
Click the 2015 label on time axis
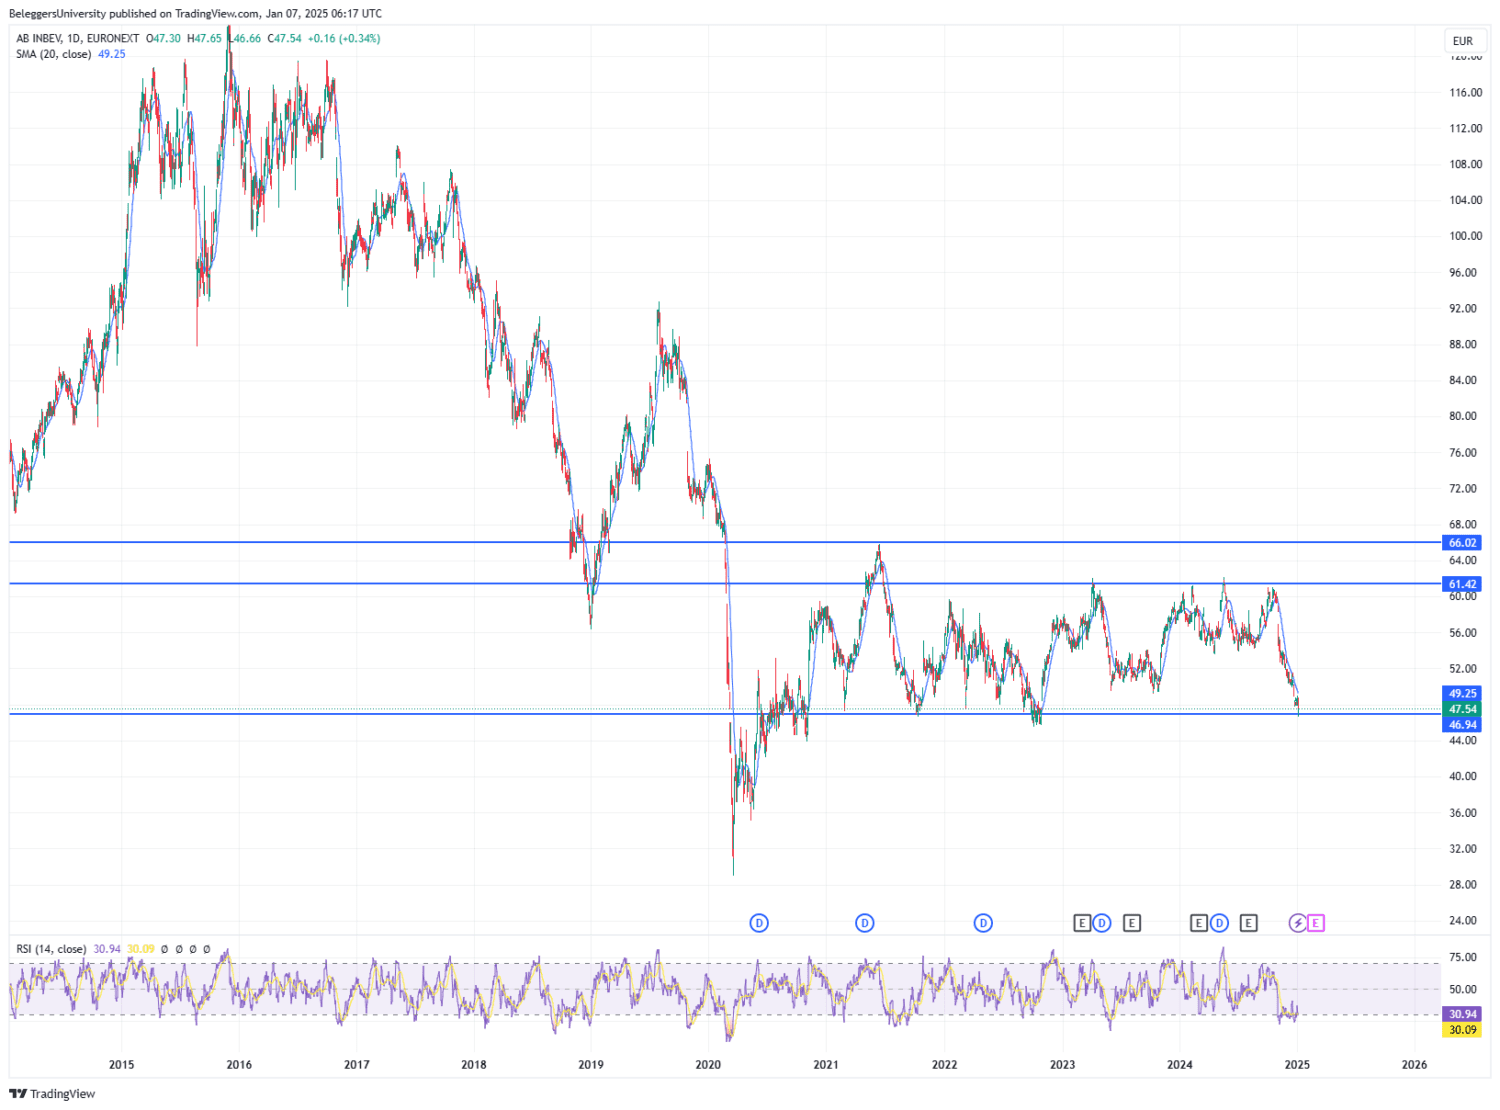(121, 1064)
